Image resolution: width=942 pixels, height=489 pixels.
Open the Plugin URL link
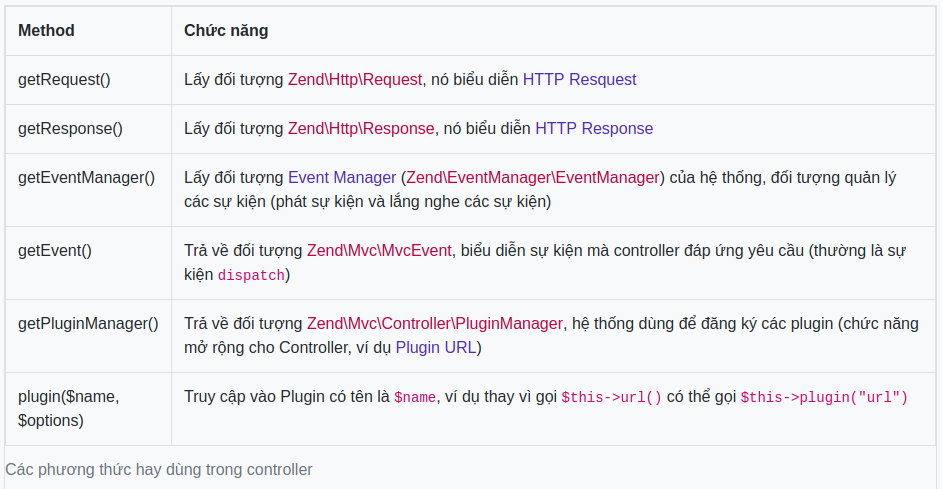(x=436, y=348)
